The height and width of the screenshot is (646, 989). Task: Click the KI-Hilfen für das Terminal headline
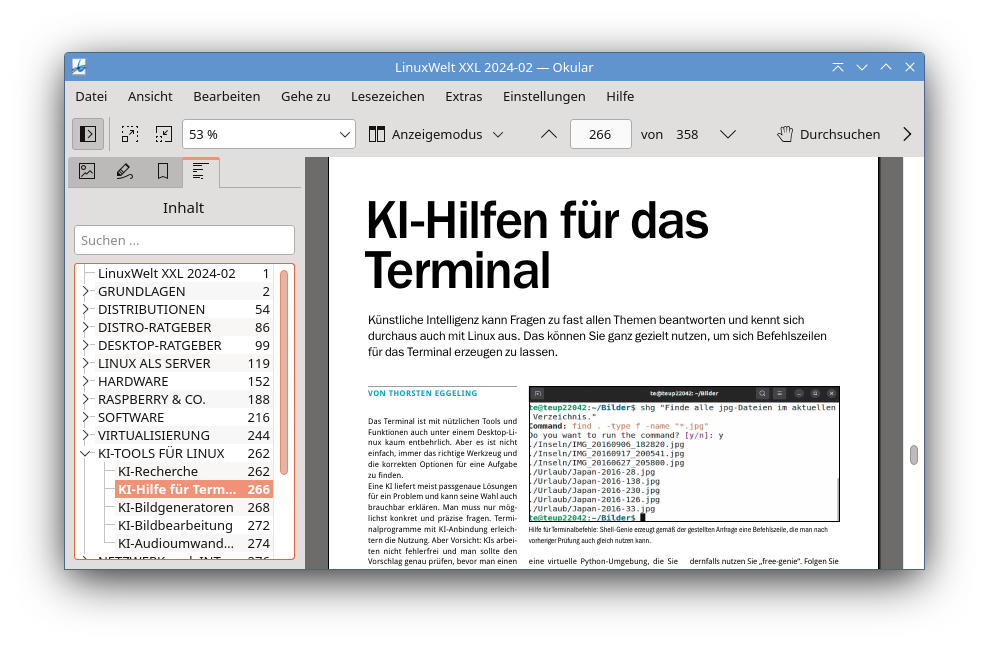click(x=537, y=245)
